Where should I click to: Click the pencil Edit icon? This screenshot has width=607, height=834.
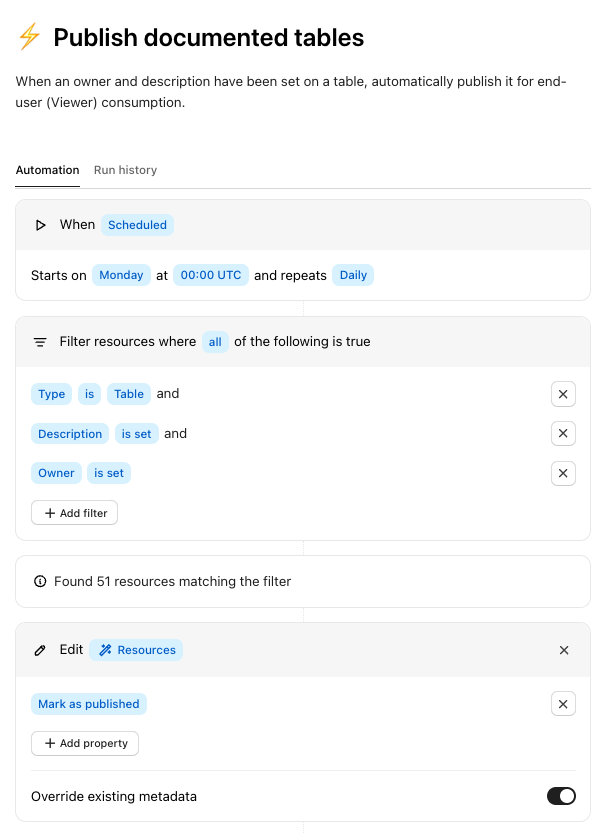point(41,650)
